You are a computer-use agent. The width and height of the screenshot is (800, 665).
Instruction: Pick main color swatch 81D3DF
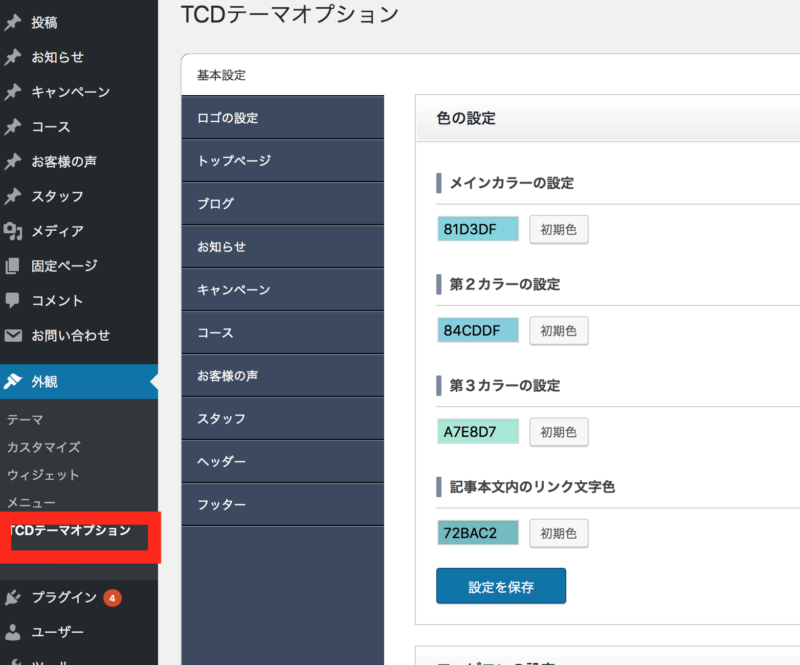click(478, 229)
